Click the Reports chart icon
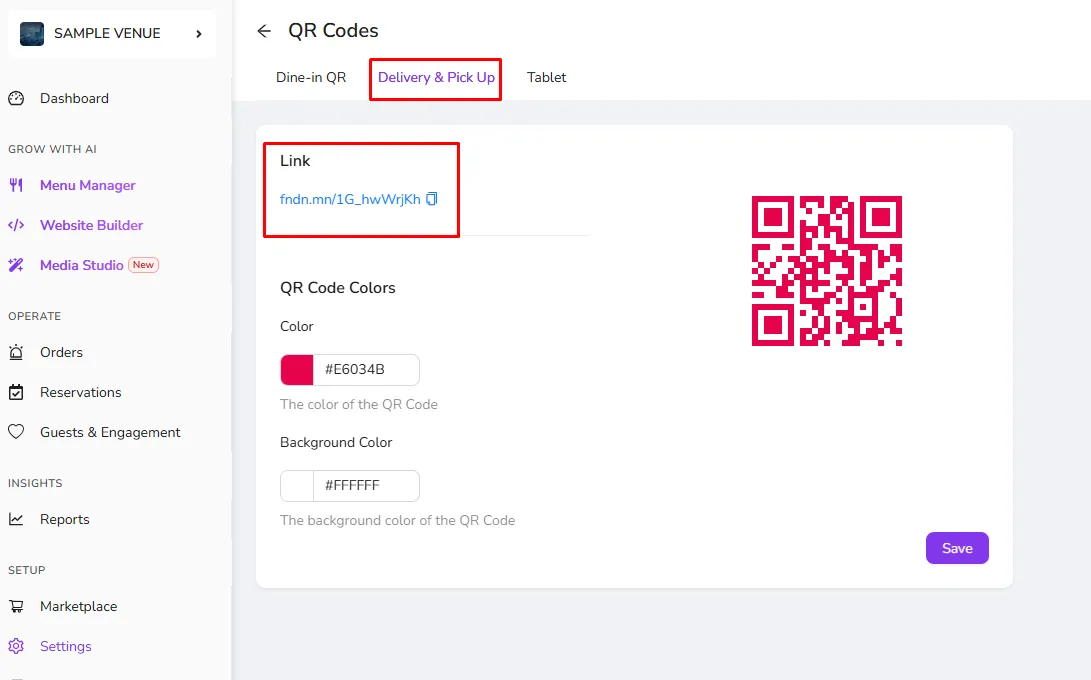The width and height of the screenshot is (1091, 680). pos(16,519)
